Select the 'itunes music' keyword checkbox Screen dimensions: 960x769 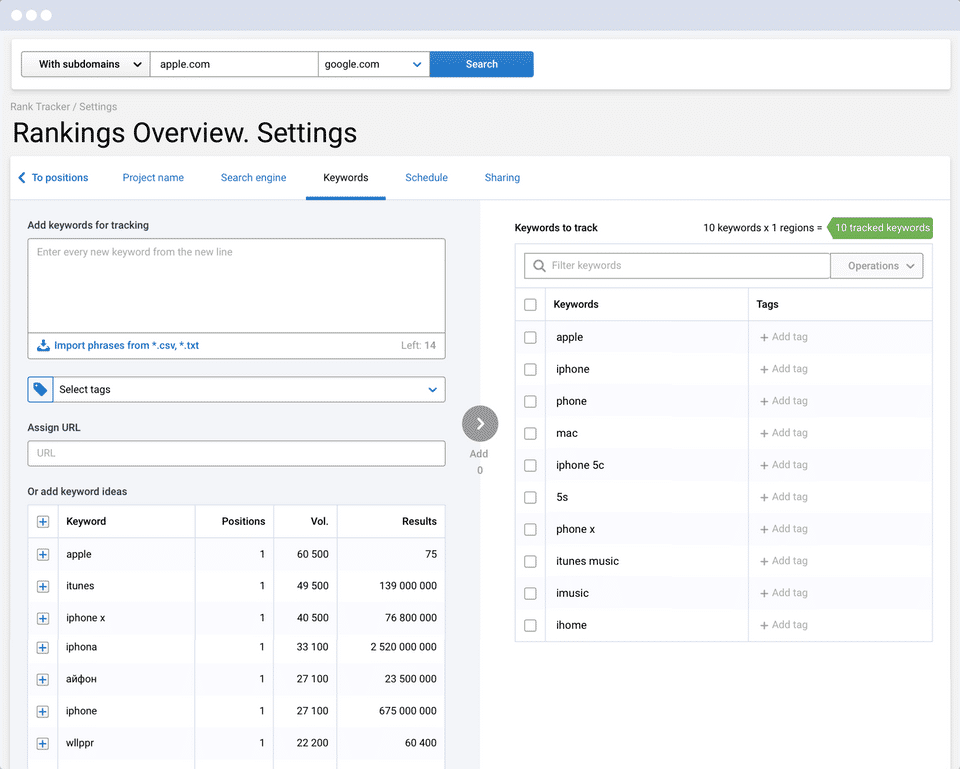(x=530, y=562)
